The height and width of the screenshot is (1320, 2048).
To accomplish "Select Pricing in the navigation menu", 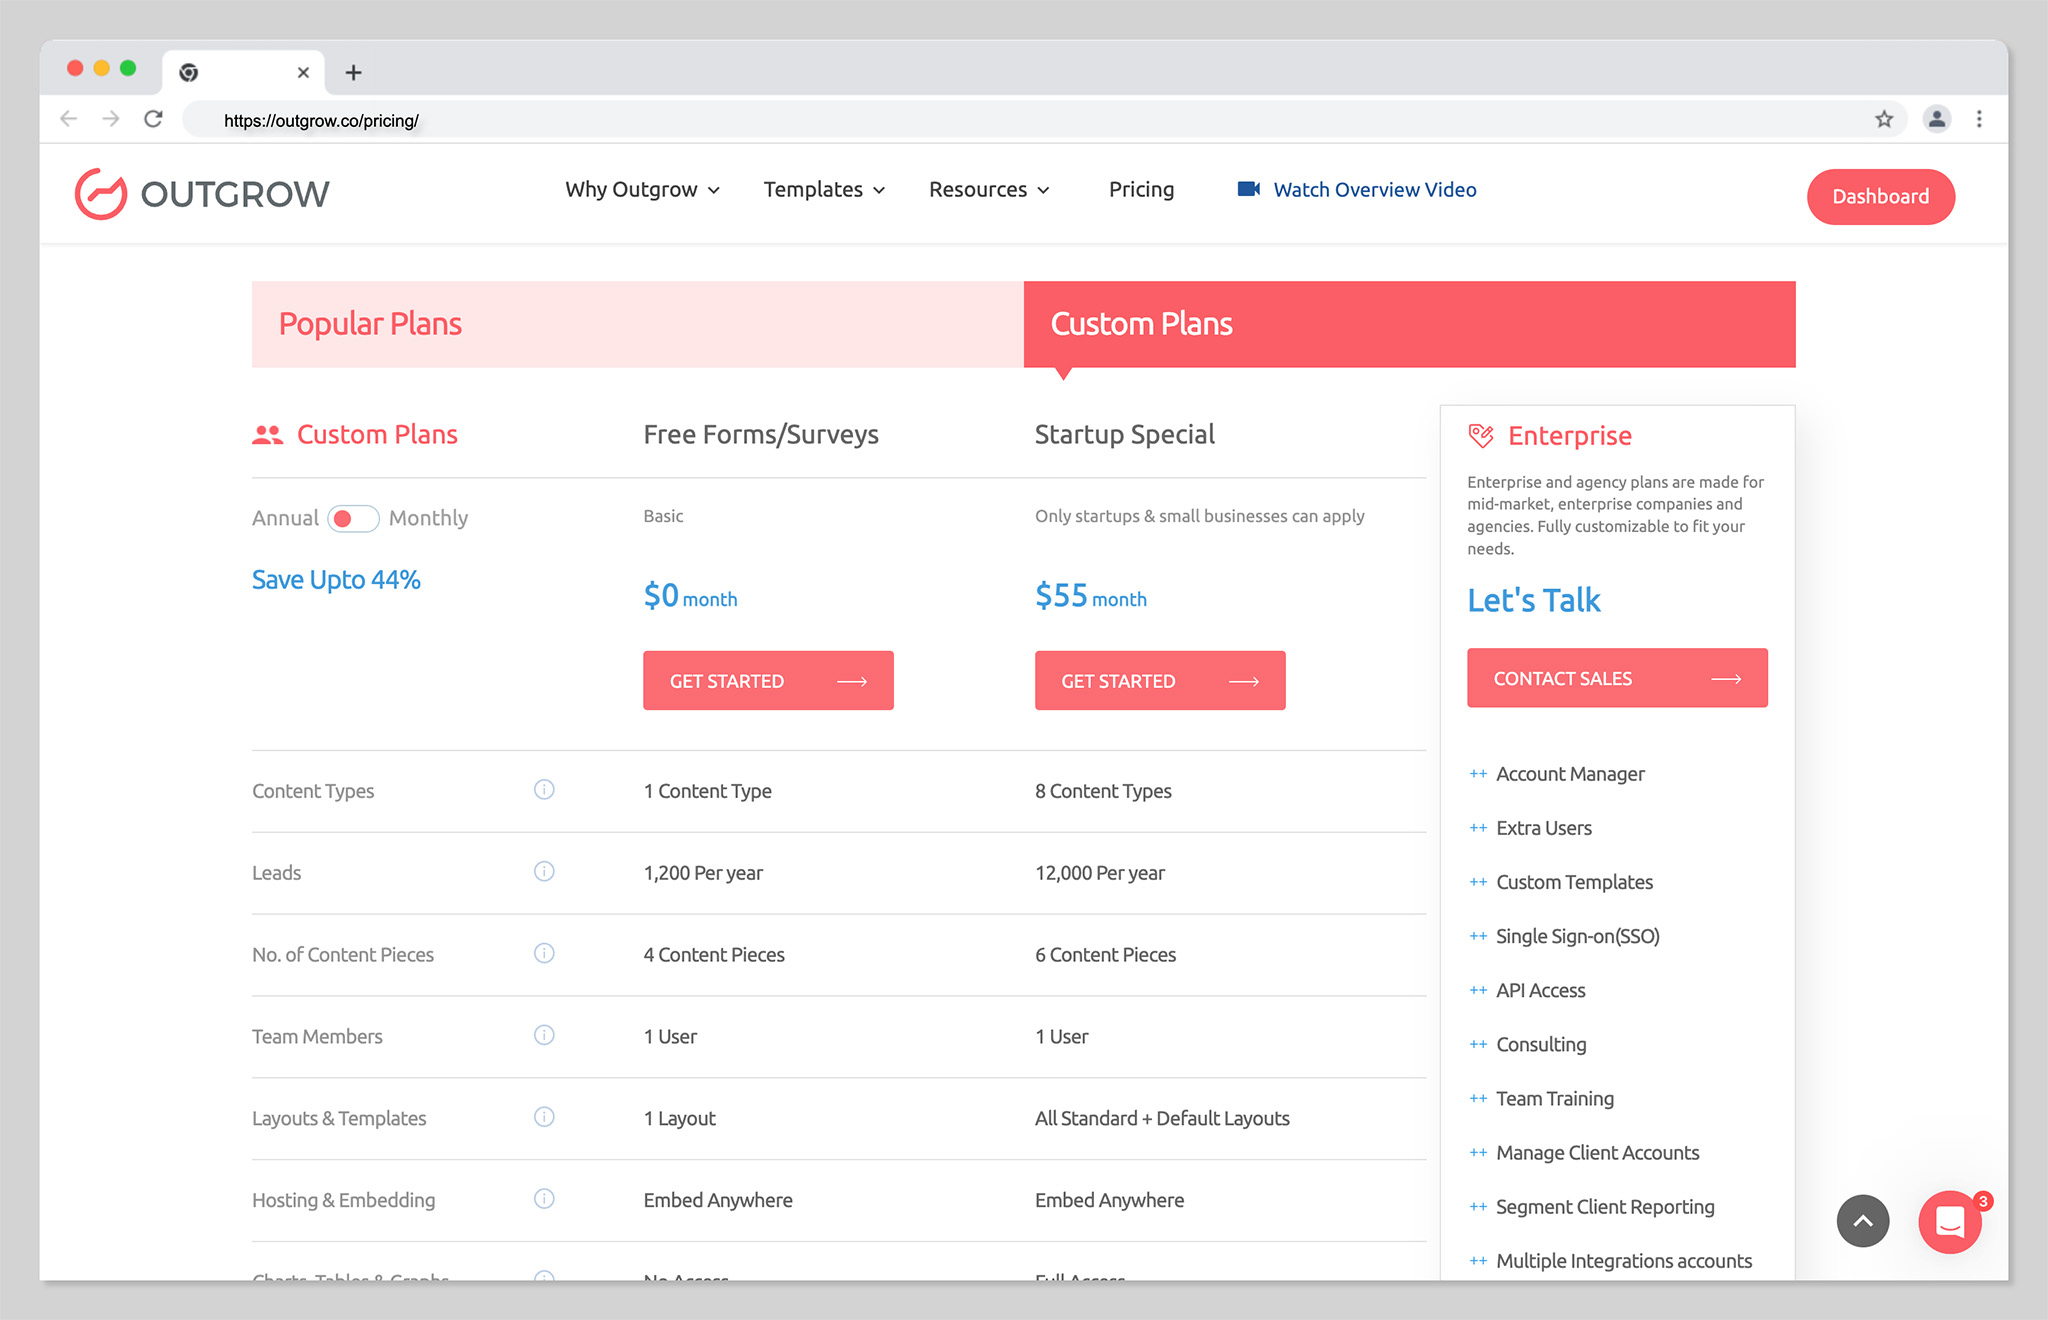I will coord(1141,189).
